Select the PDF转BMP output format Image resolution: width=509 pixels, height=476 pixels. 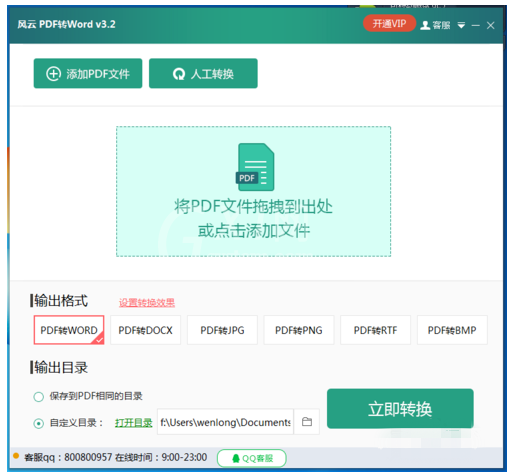(x=452, y=330)
